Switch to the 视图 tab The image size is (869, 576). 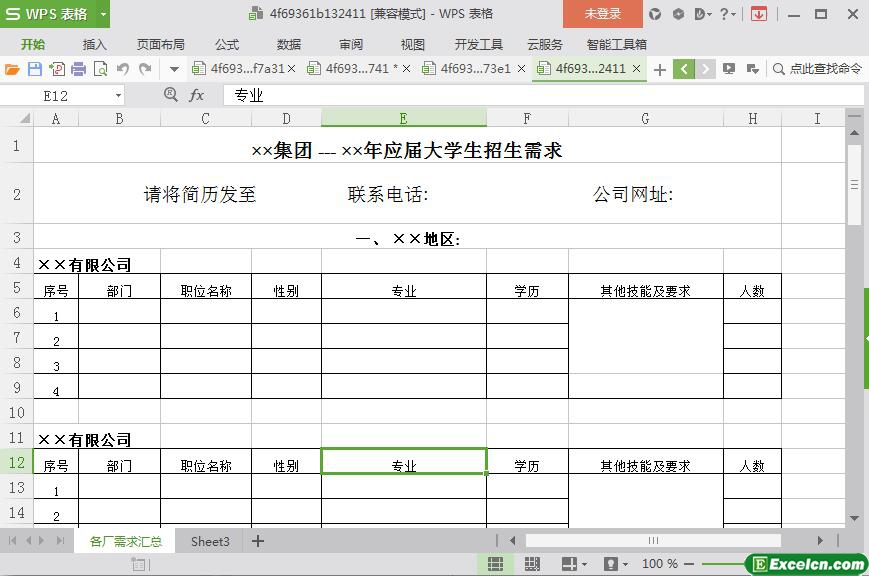point(412,44)
